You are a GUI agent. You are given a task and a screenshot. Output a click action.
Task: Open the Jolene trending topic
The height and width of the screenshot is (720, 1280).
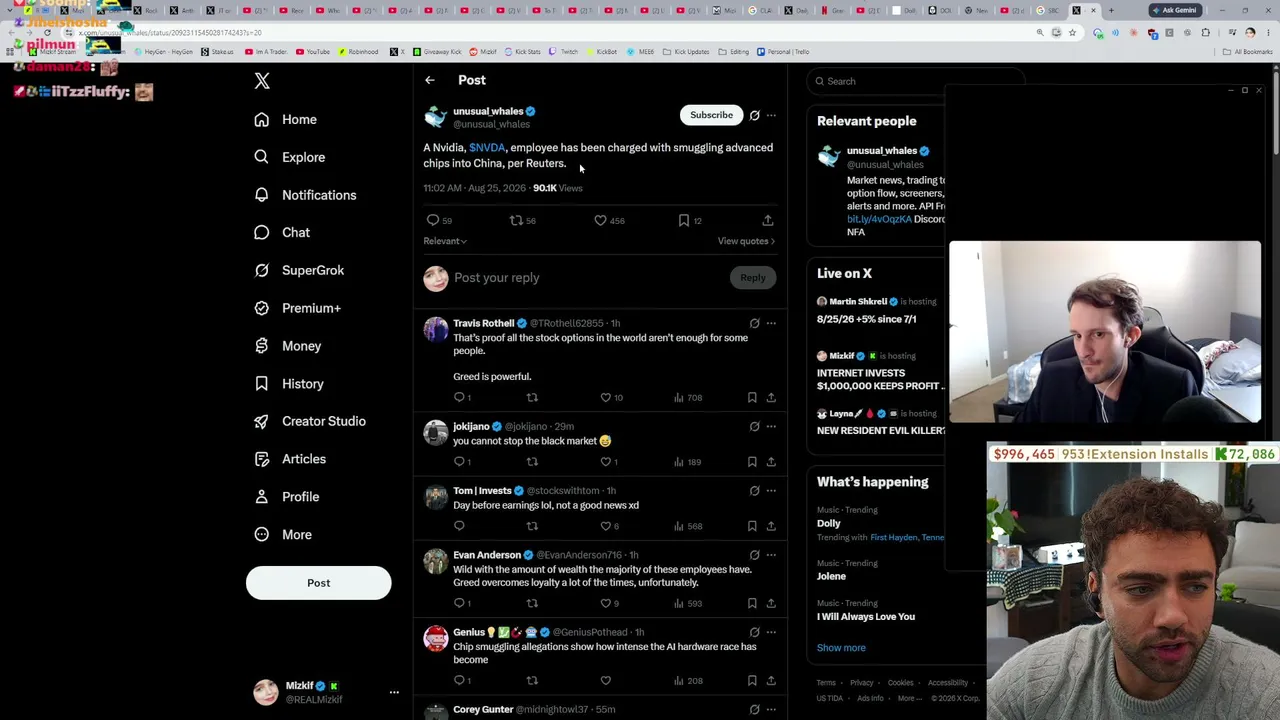(x=831, y=576)
